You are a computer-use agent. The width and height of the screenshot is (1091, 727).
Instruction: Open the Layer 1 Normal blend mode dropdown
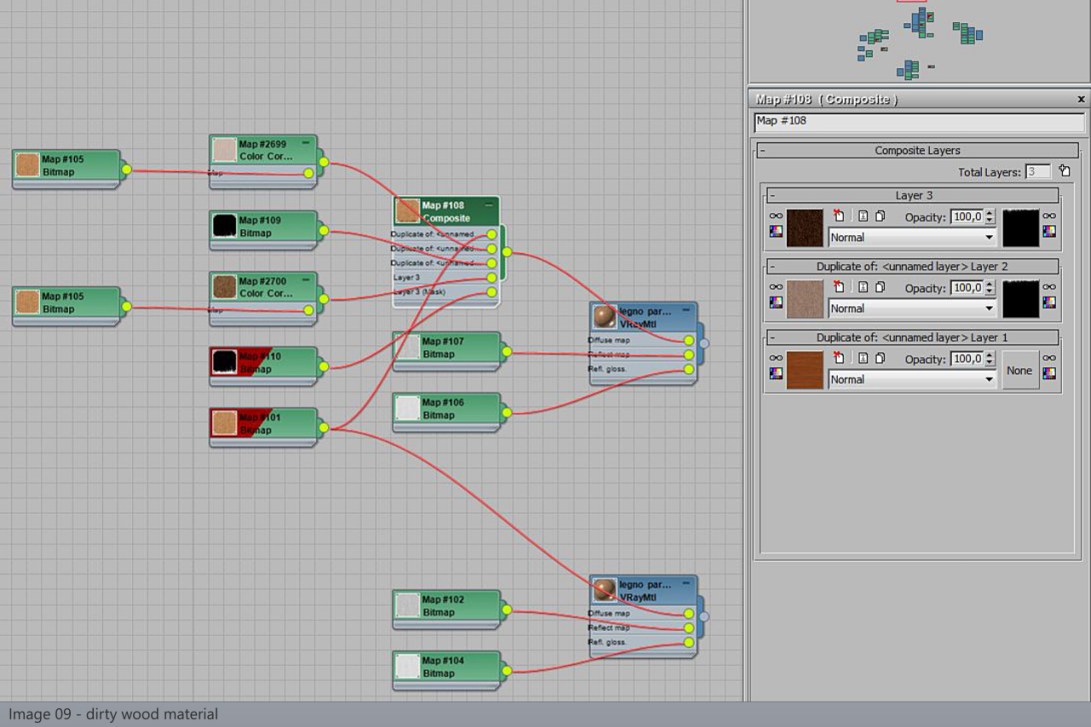(912, 380)
